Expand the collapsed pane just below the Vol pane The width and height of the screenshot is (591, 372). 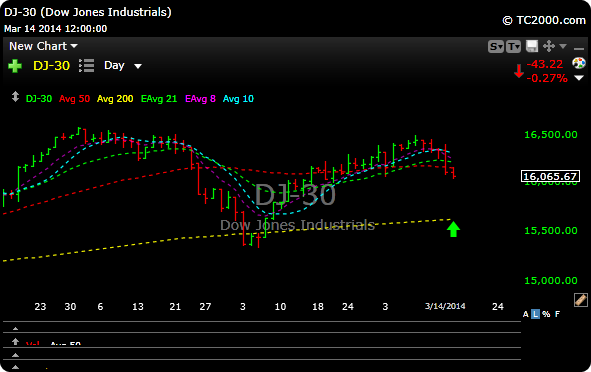point(15,355)
